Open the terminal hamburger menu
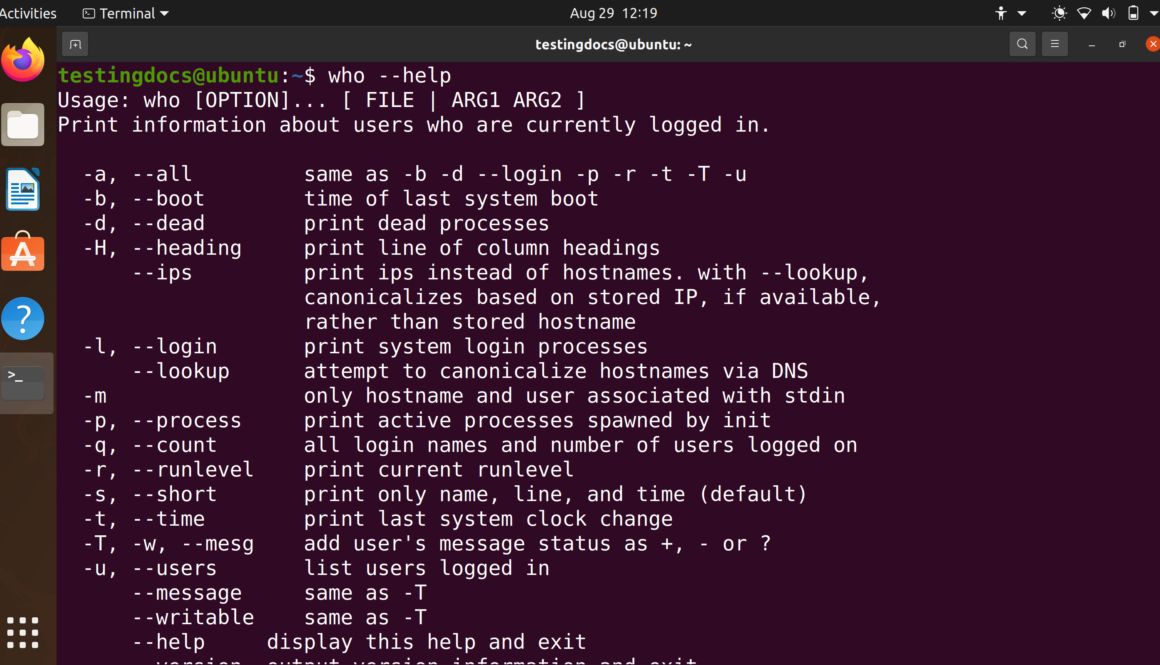The width and height of the screenshot is (1160, 665). click(1054, 44)
